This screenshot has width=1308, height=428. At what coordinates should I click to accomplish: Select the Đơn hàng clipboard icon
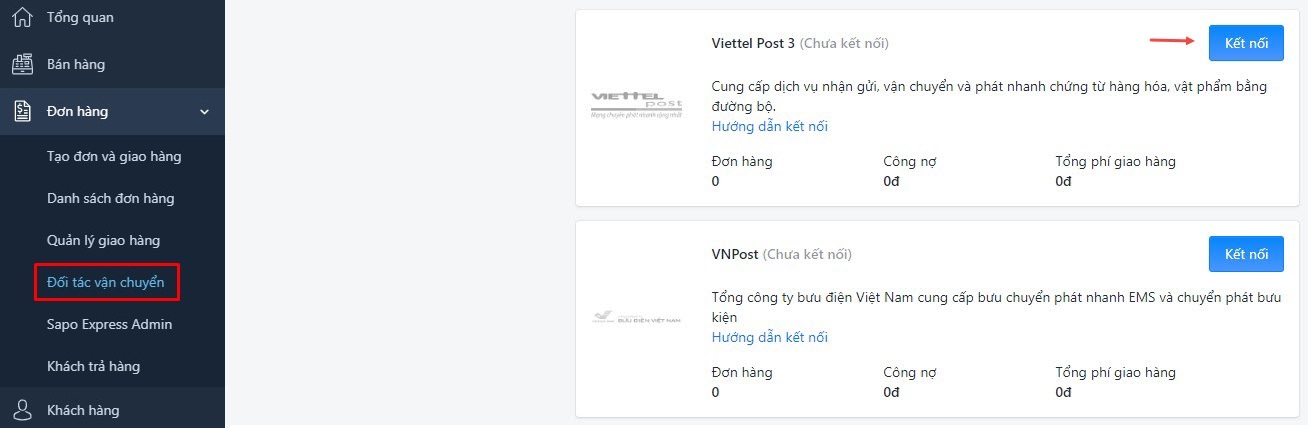[x=21, y=111]
